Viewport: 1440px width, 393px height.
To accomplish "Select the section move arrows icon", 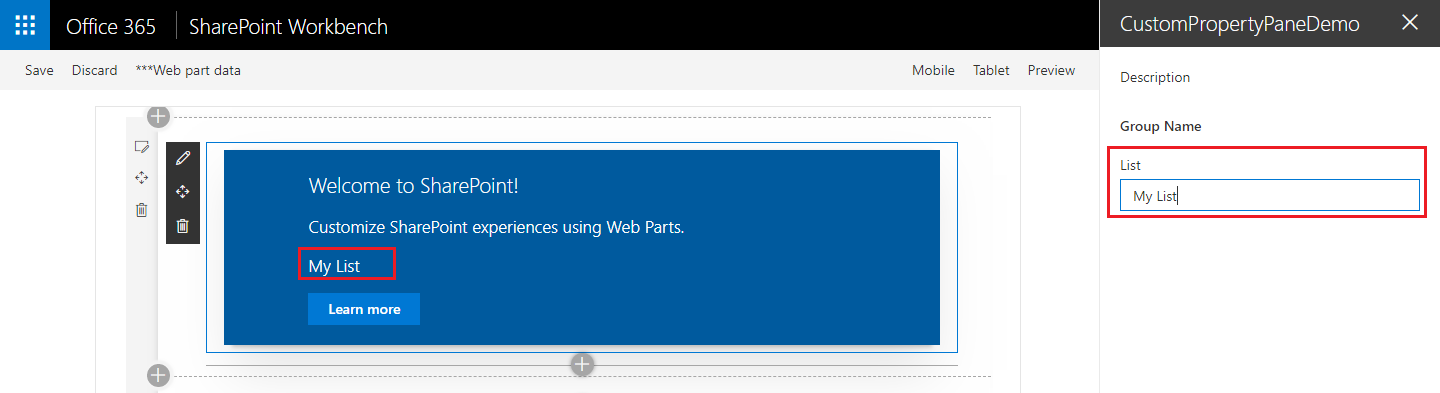I will tap(142, 178).
